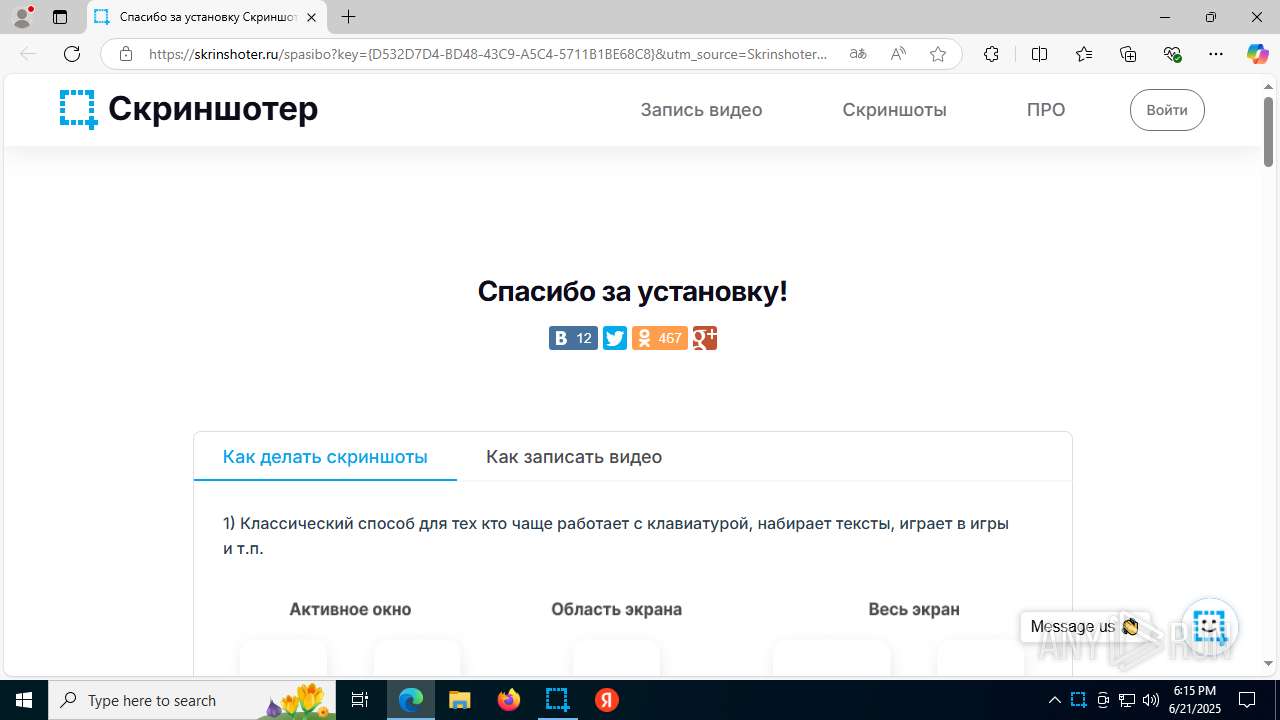Click the Type here to search box
Viewport: 1280px width, 720px height.
point(193,700)
